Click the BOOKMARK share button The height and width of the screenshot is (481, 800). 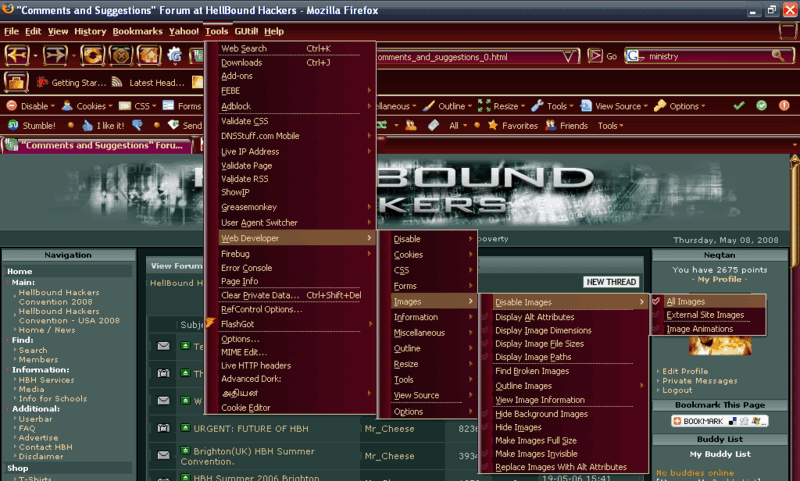(x=719, y=421)
